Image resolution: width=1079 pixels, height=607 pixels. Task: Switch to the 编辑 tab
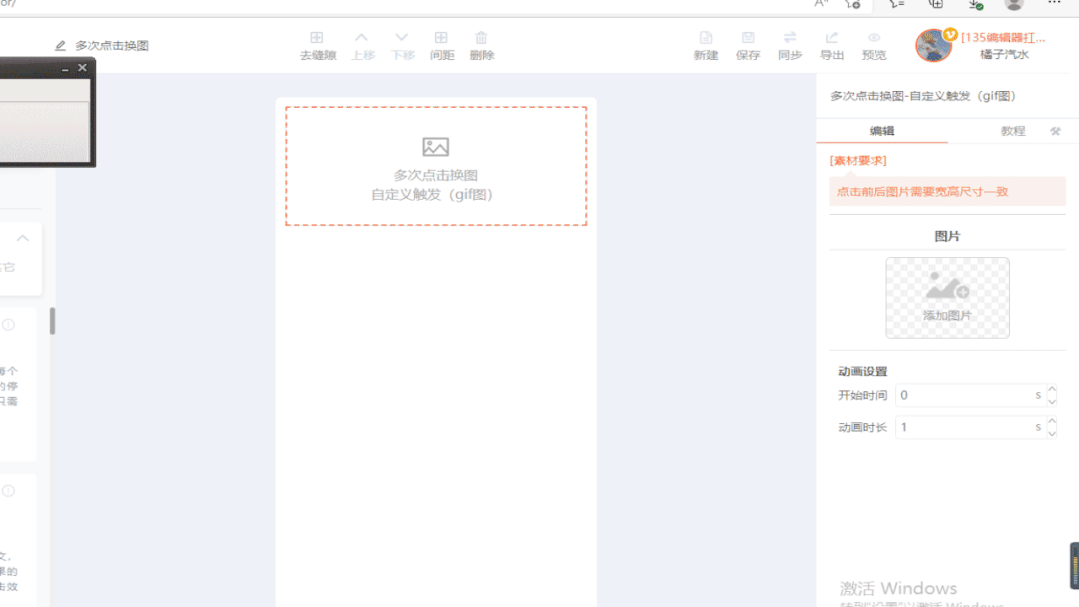tap(881, 131)
